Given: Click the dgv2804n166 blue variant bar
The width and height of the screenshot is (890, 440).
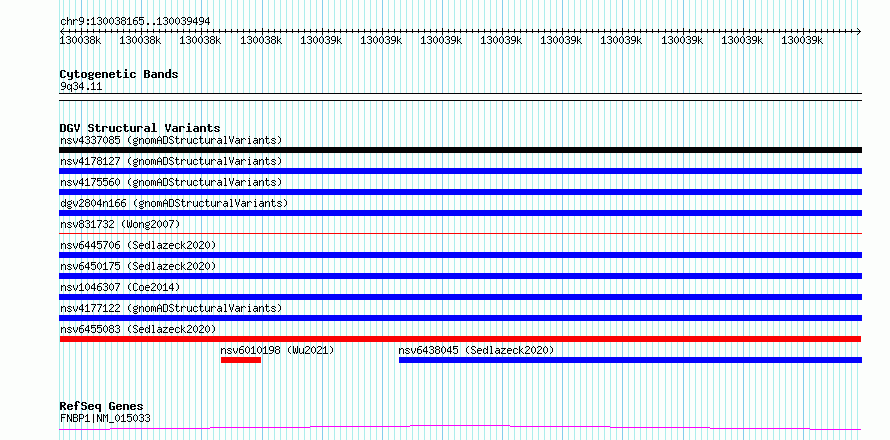Looking at the screenshot, I should click(460, 213).
